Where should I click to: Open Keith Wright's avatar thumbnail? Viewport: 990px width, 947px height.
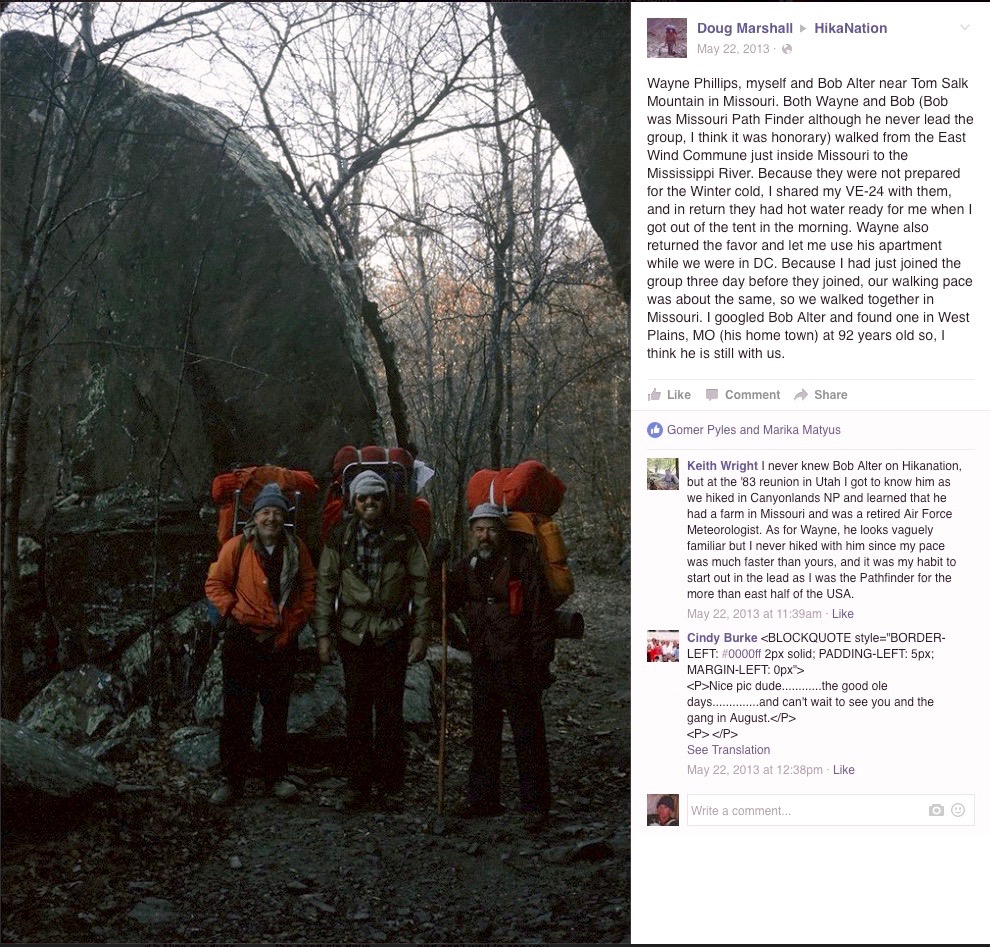663,474
